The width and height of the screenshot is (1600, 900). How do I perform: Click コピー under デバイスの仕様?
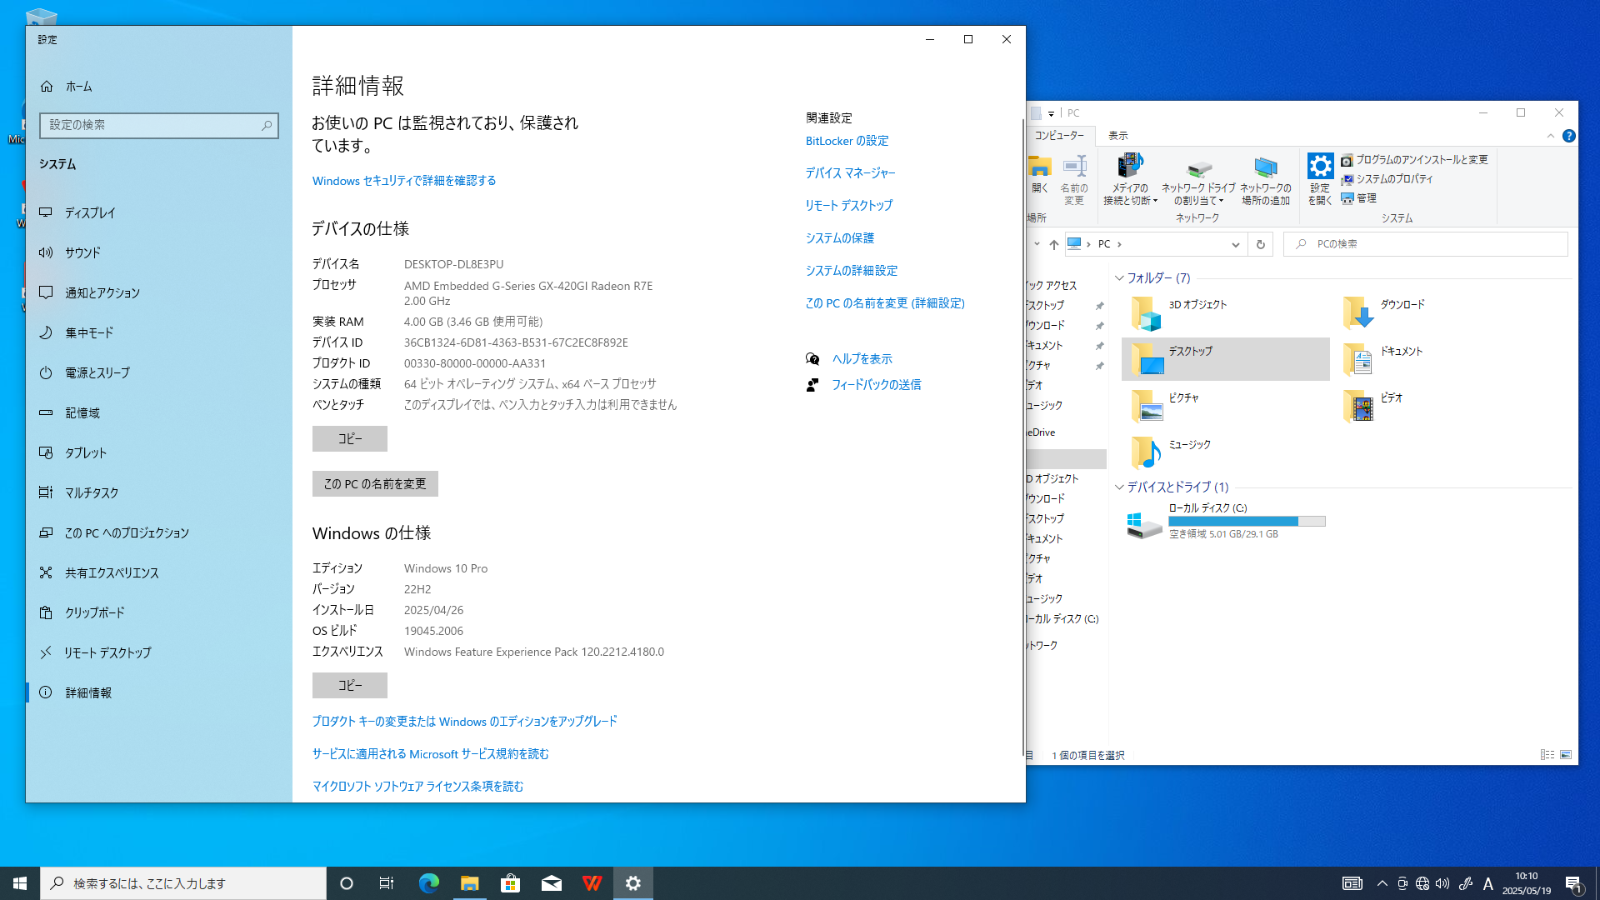(350, 439)
